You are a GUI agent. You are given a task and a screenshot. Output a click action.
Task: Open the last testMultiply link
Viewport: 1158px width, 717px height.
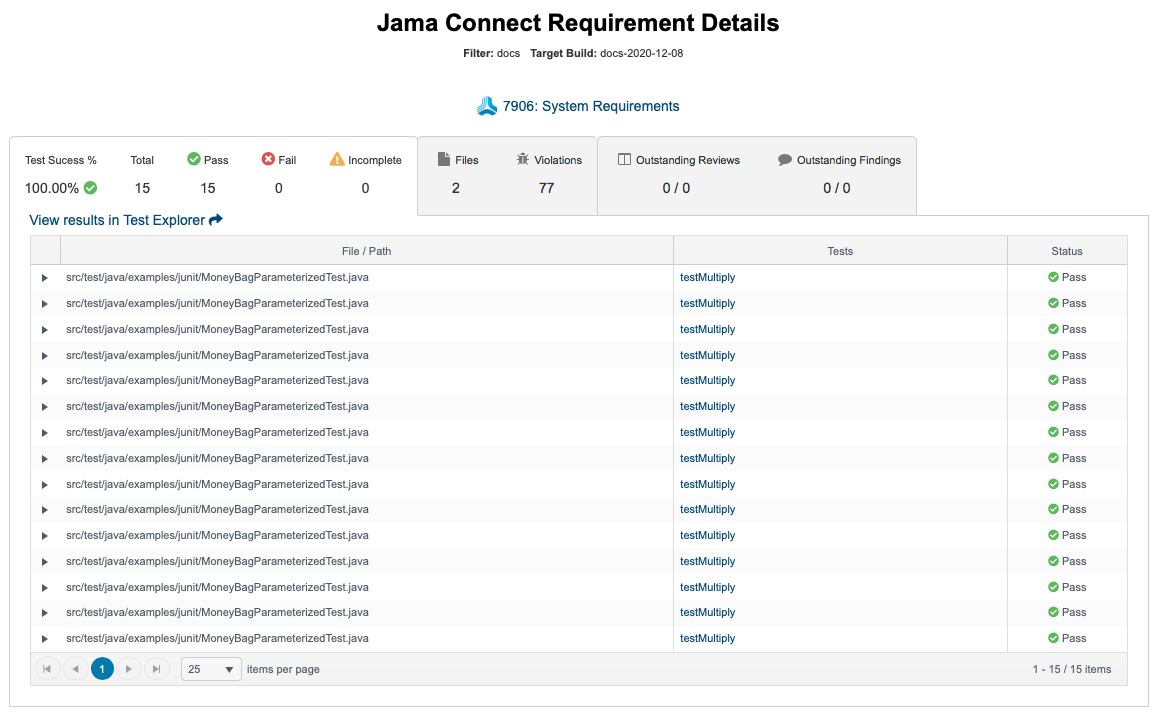pyautogui.click(x=708, y=639)
